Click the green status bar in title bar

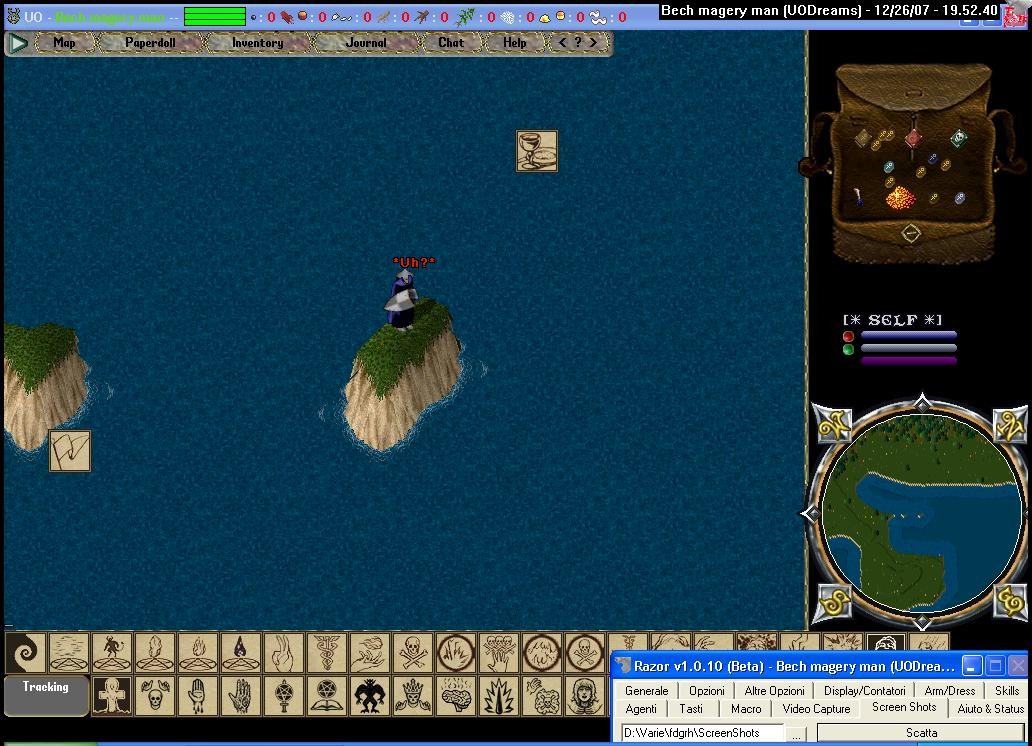[215, 16]
